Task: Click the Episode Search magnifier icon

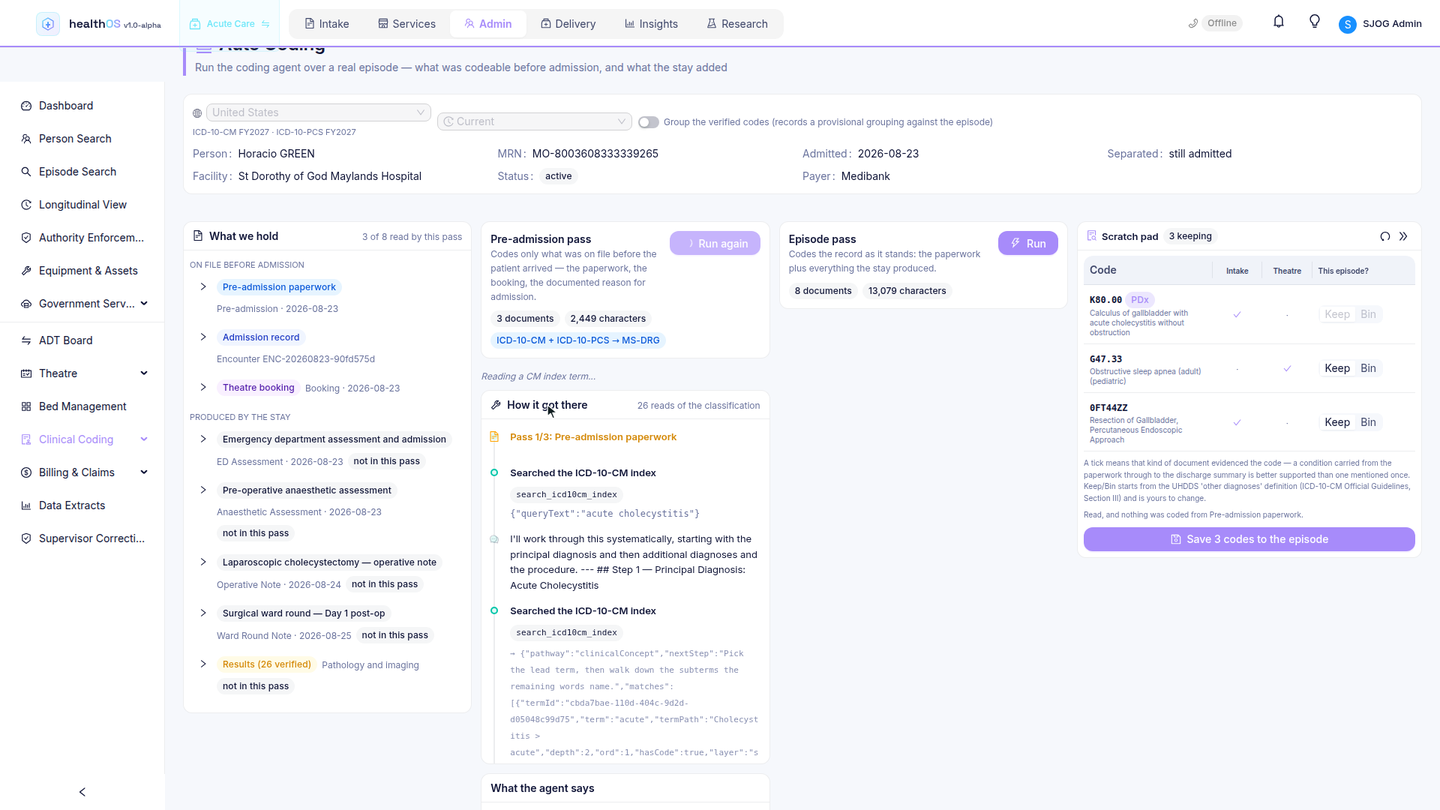Action: (x=26, y=172)
